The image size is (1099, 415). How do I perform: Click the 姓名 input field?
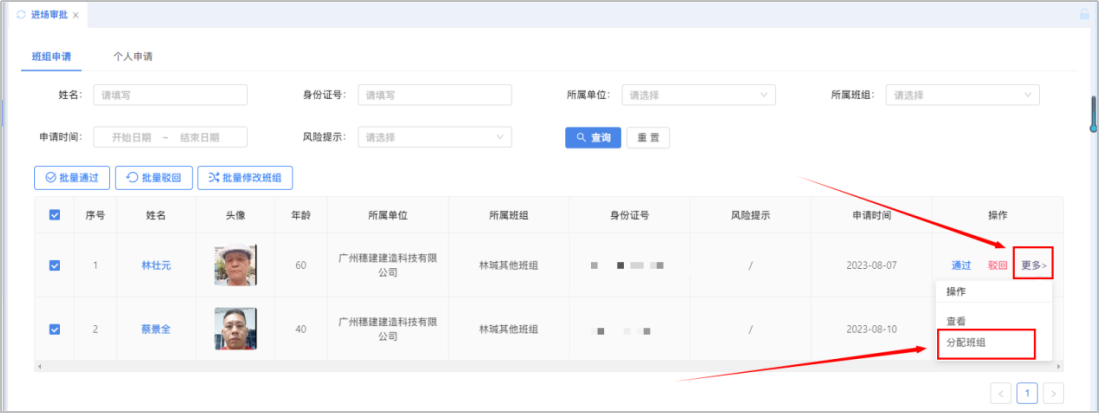coord(170,95)
